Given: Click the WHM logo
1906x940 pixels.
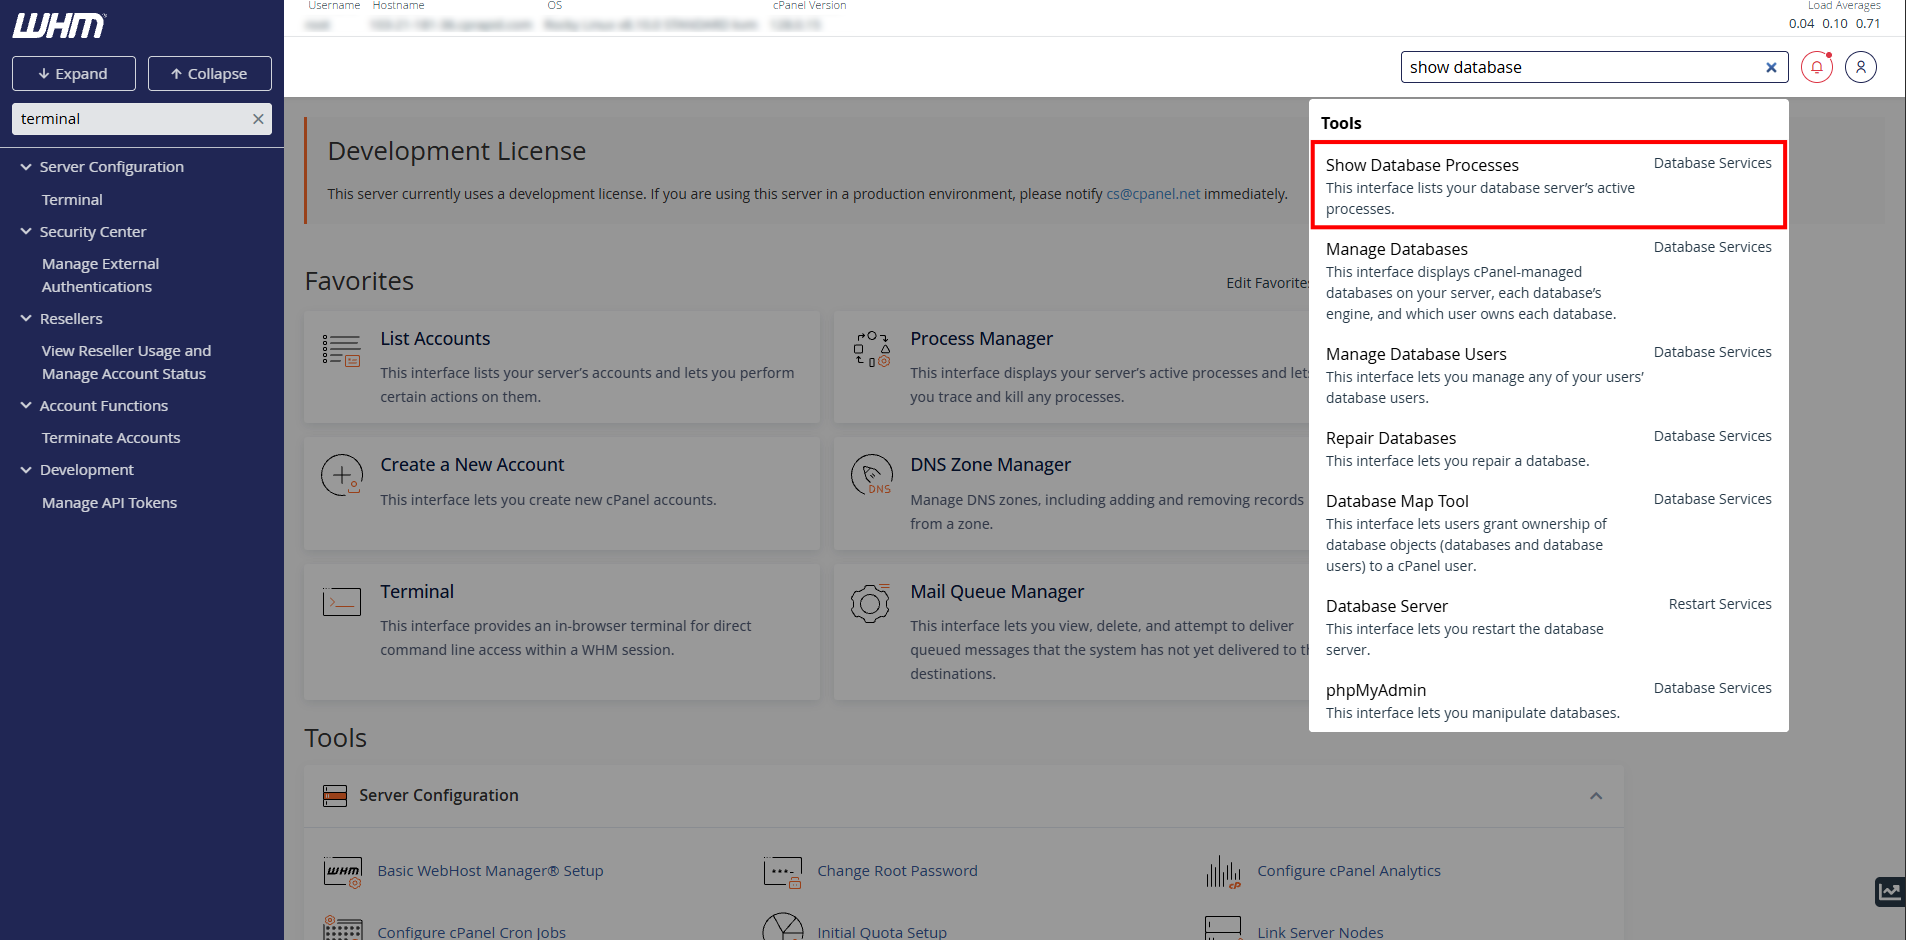Looking at the screenshot, I should click(59, 26).
